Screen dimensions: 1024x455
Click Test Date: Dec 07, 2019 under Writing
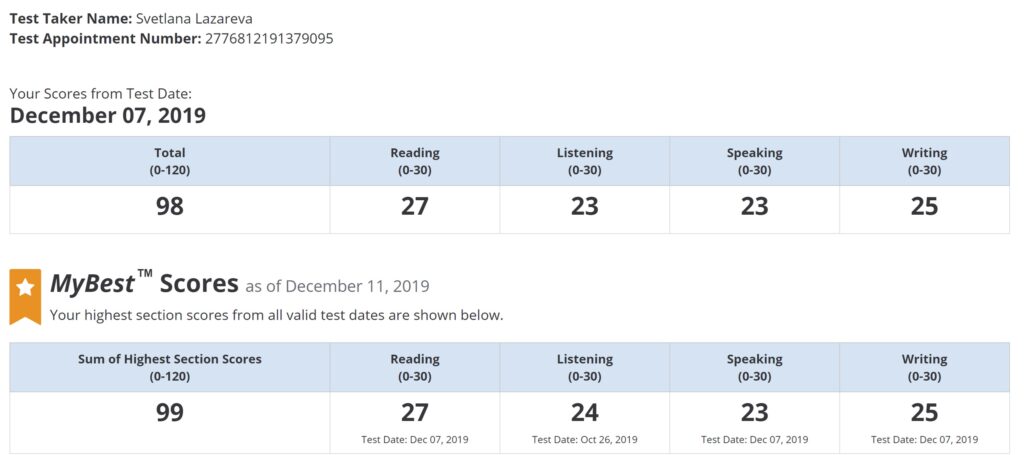coord(924,439)
